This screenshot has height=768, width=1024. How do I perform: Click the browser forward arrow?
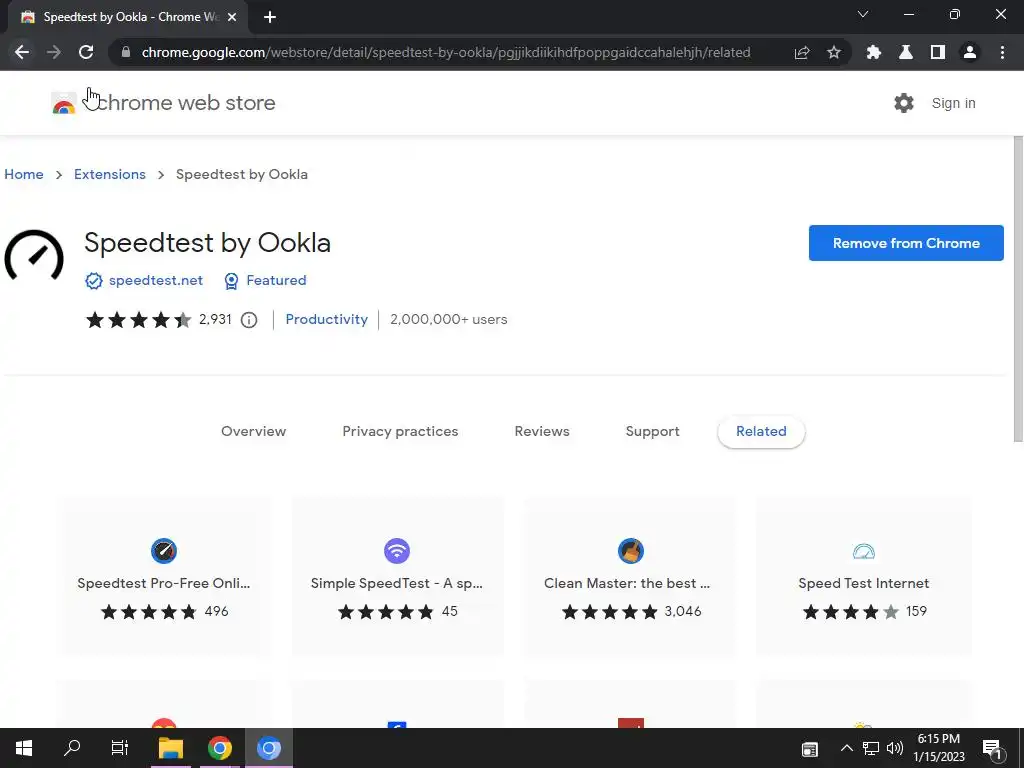[x=54, y=52]
